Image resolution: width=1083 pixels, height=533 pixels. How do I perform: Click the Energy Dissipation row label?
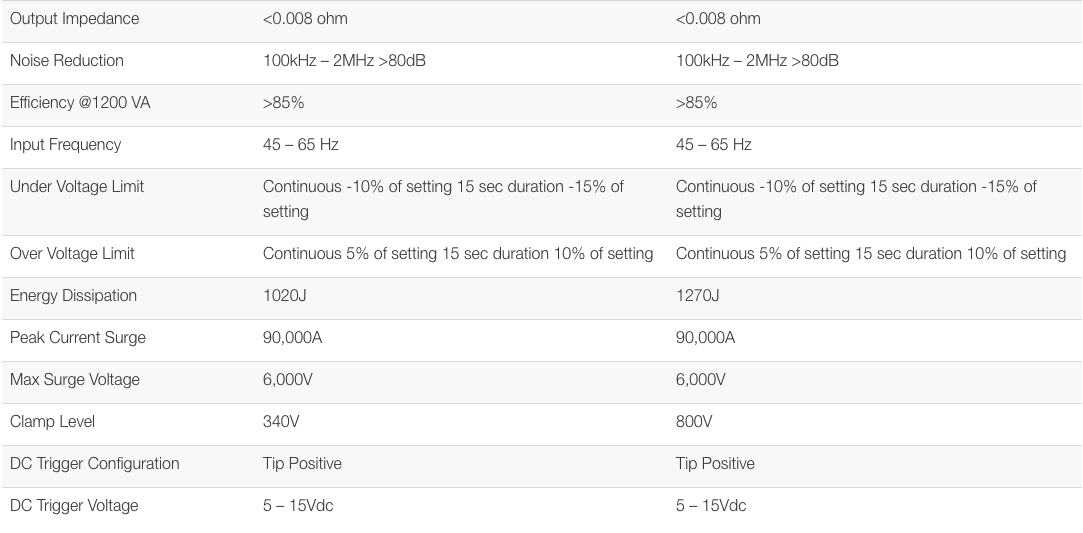pyautogui.click(x=73, y=296)
